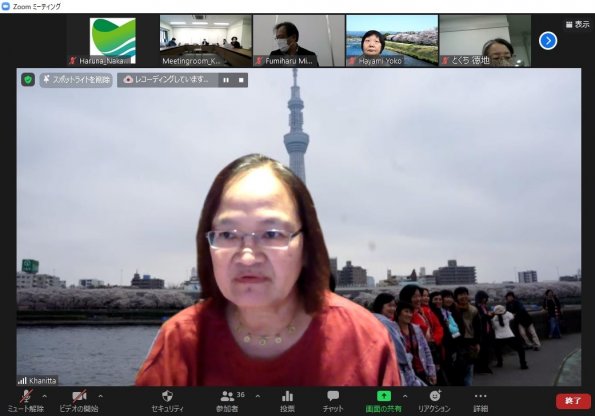Open the Security (セキュリティ) shield icon
The height and width of the screenshot is (416, 595).
pyautogui.click(x=167, y=396)
